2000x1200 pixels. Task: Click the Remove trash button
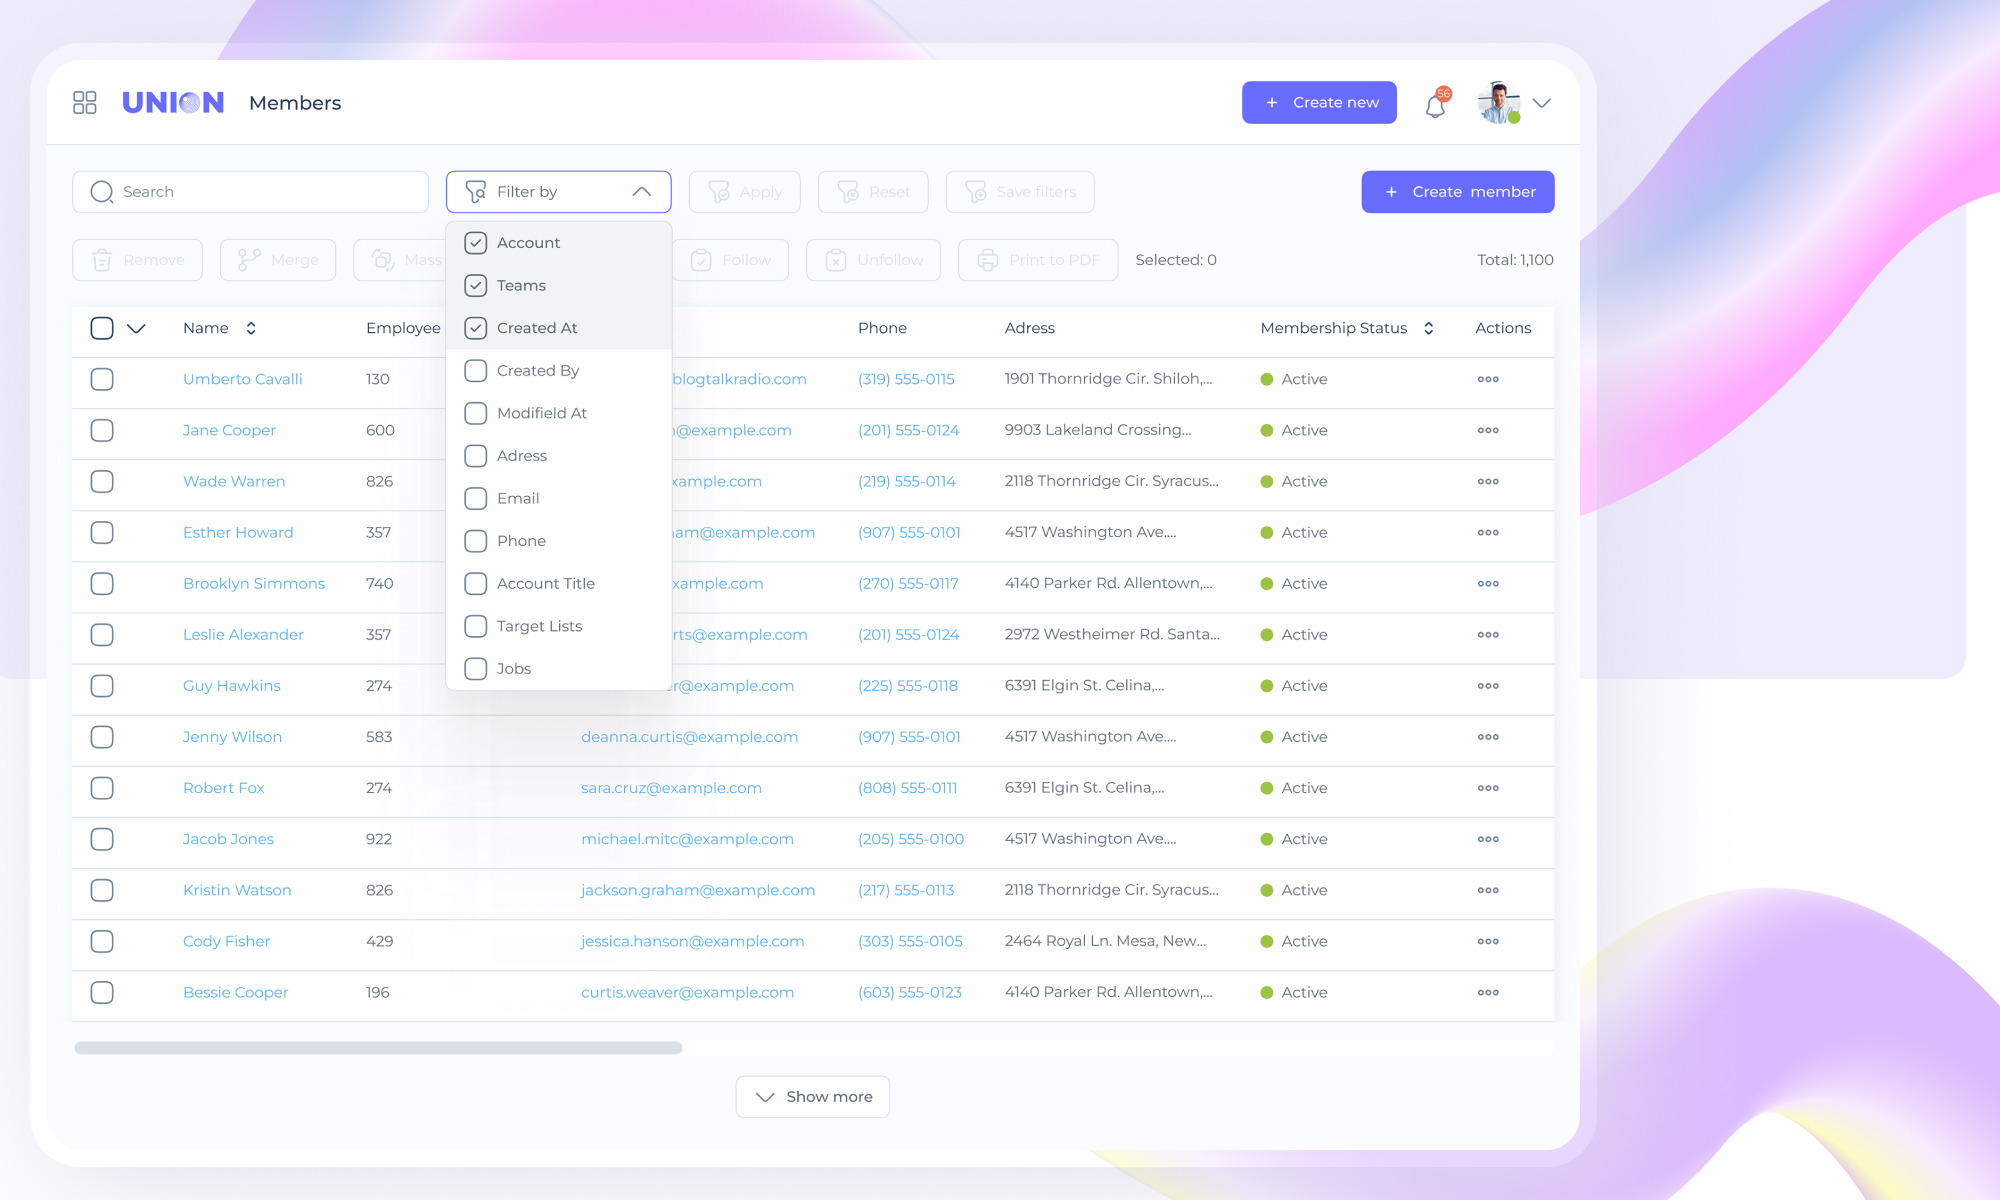click(x=138, y=260)
